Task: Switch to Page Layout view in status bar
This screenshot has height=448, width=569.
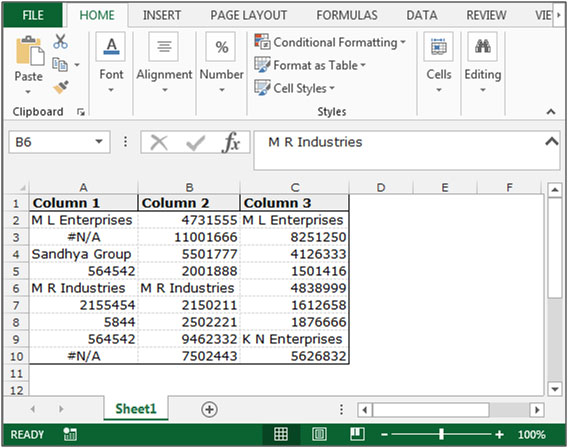Action: (319, 434)
